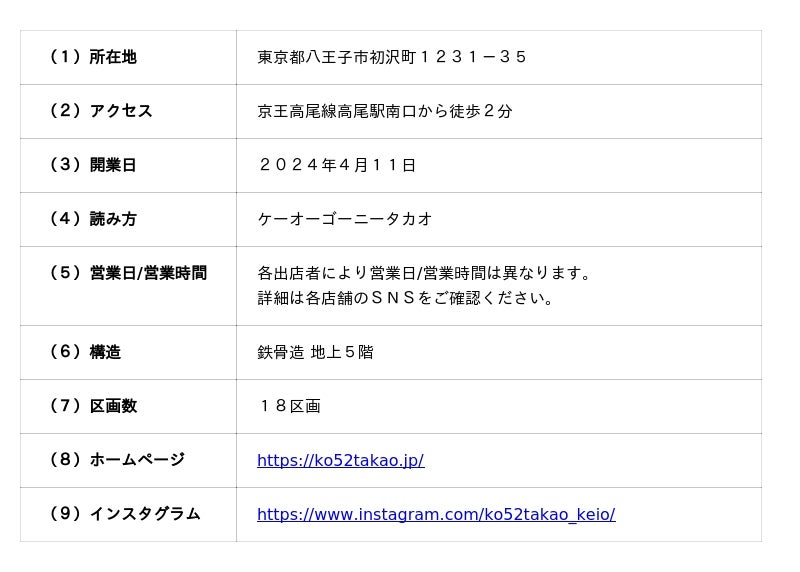Viewport: 800px width, 572px height.
Task: Click the （５）営業日/営業時間 label
Action: click(128, 273)
